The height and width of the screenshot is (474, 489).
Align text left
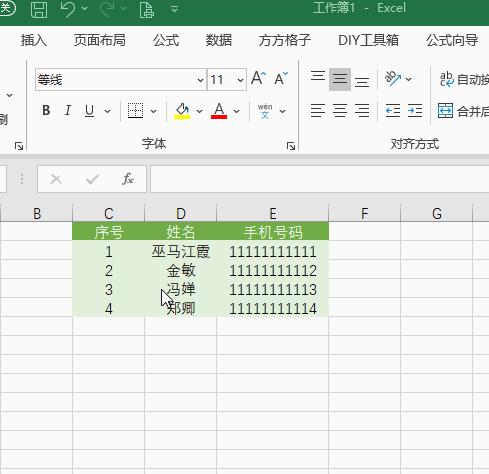318,110
